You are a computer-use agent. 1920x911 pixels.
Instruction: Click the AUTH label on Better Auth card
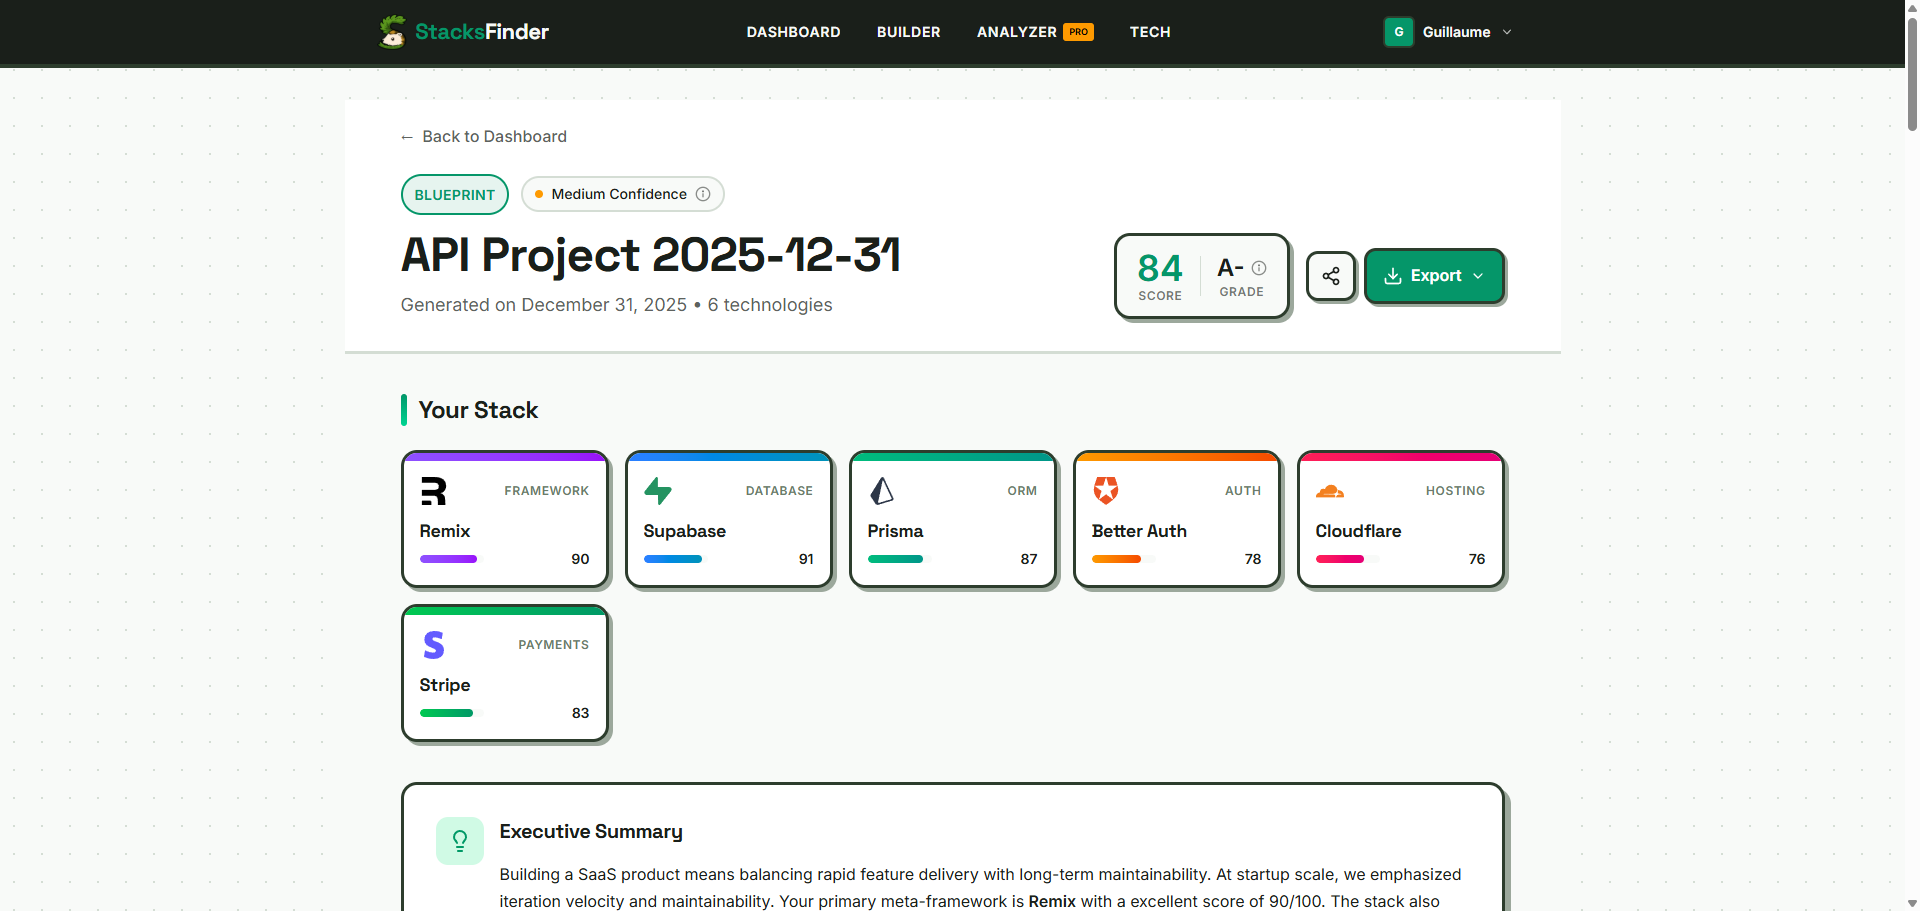coord(1243,491)
